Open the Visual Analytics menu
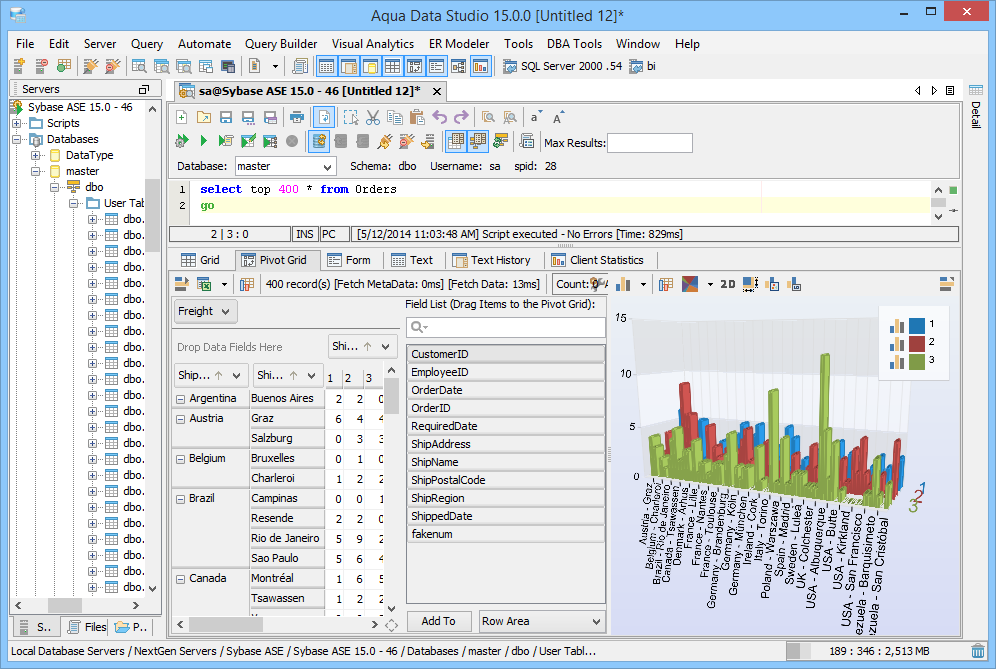This screenshot has width=996, height=669. click(x=372, y=44)
